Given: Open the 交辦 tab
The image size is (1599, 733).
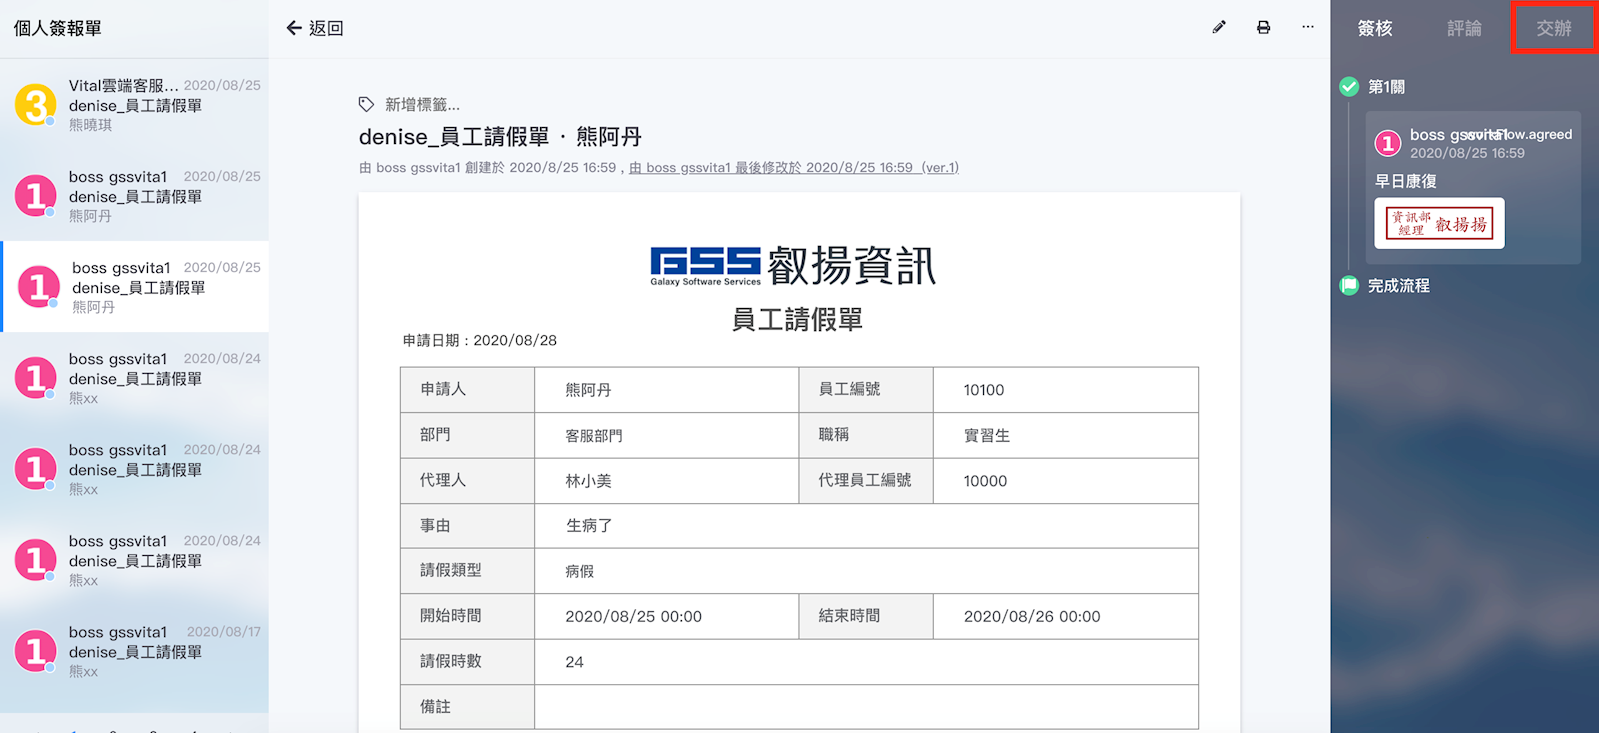Looking at the screenshot, I should pos(1554,28).
